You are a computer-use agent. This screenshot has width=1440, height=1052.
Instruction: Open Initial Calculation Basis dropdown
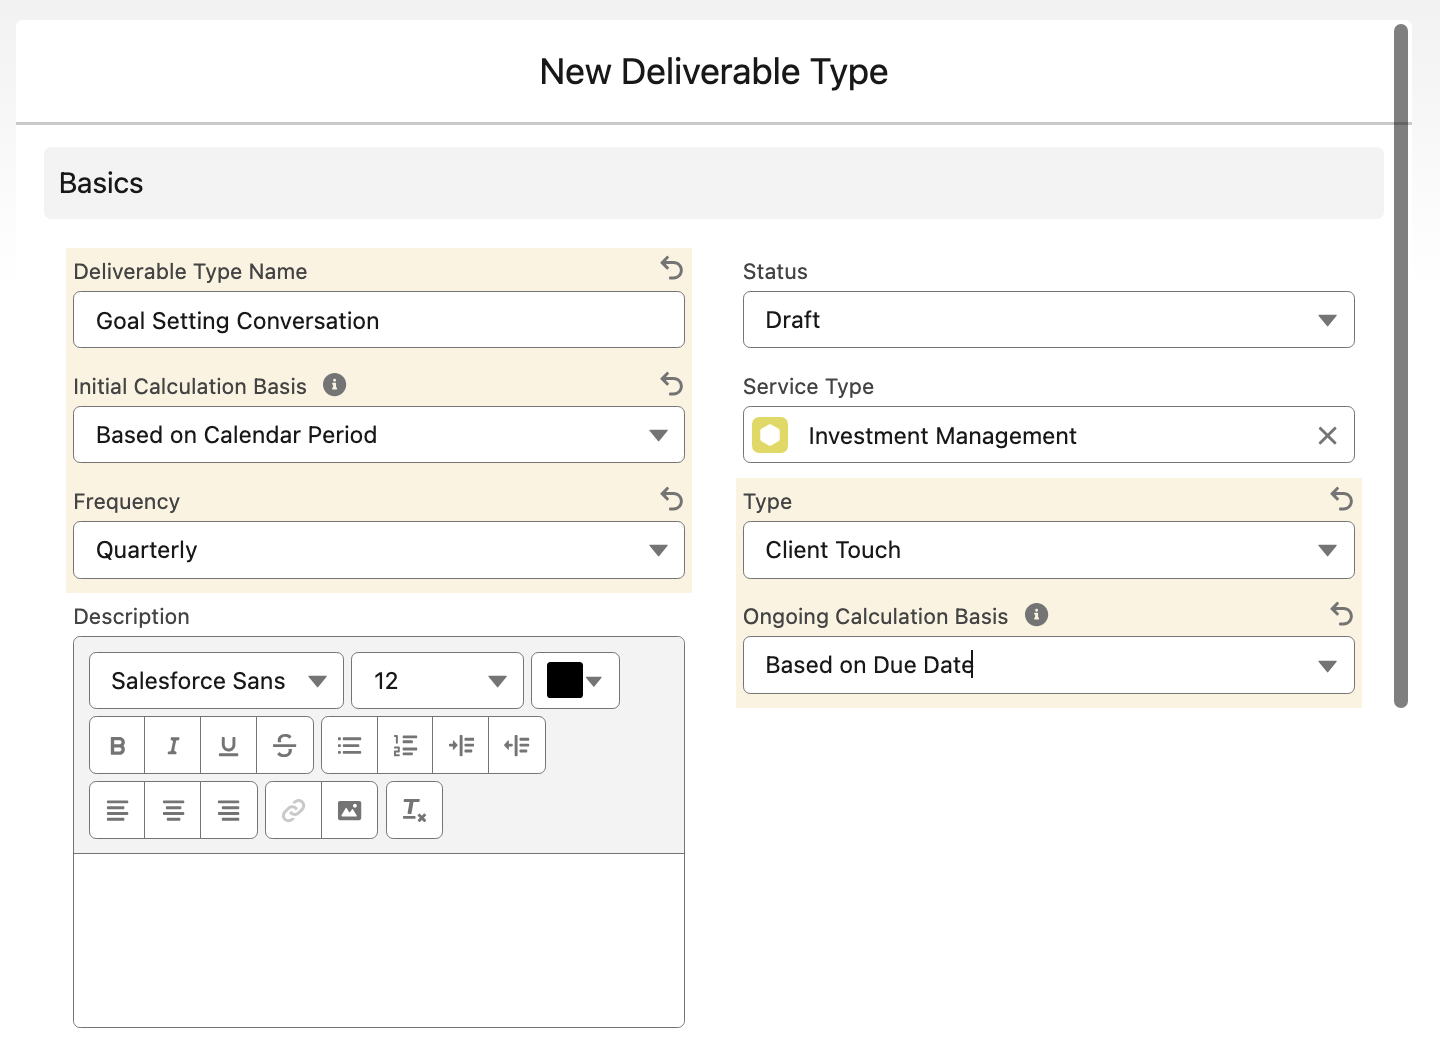click(379, 435)
